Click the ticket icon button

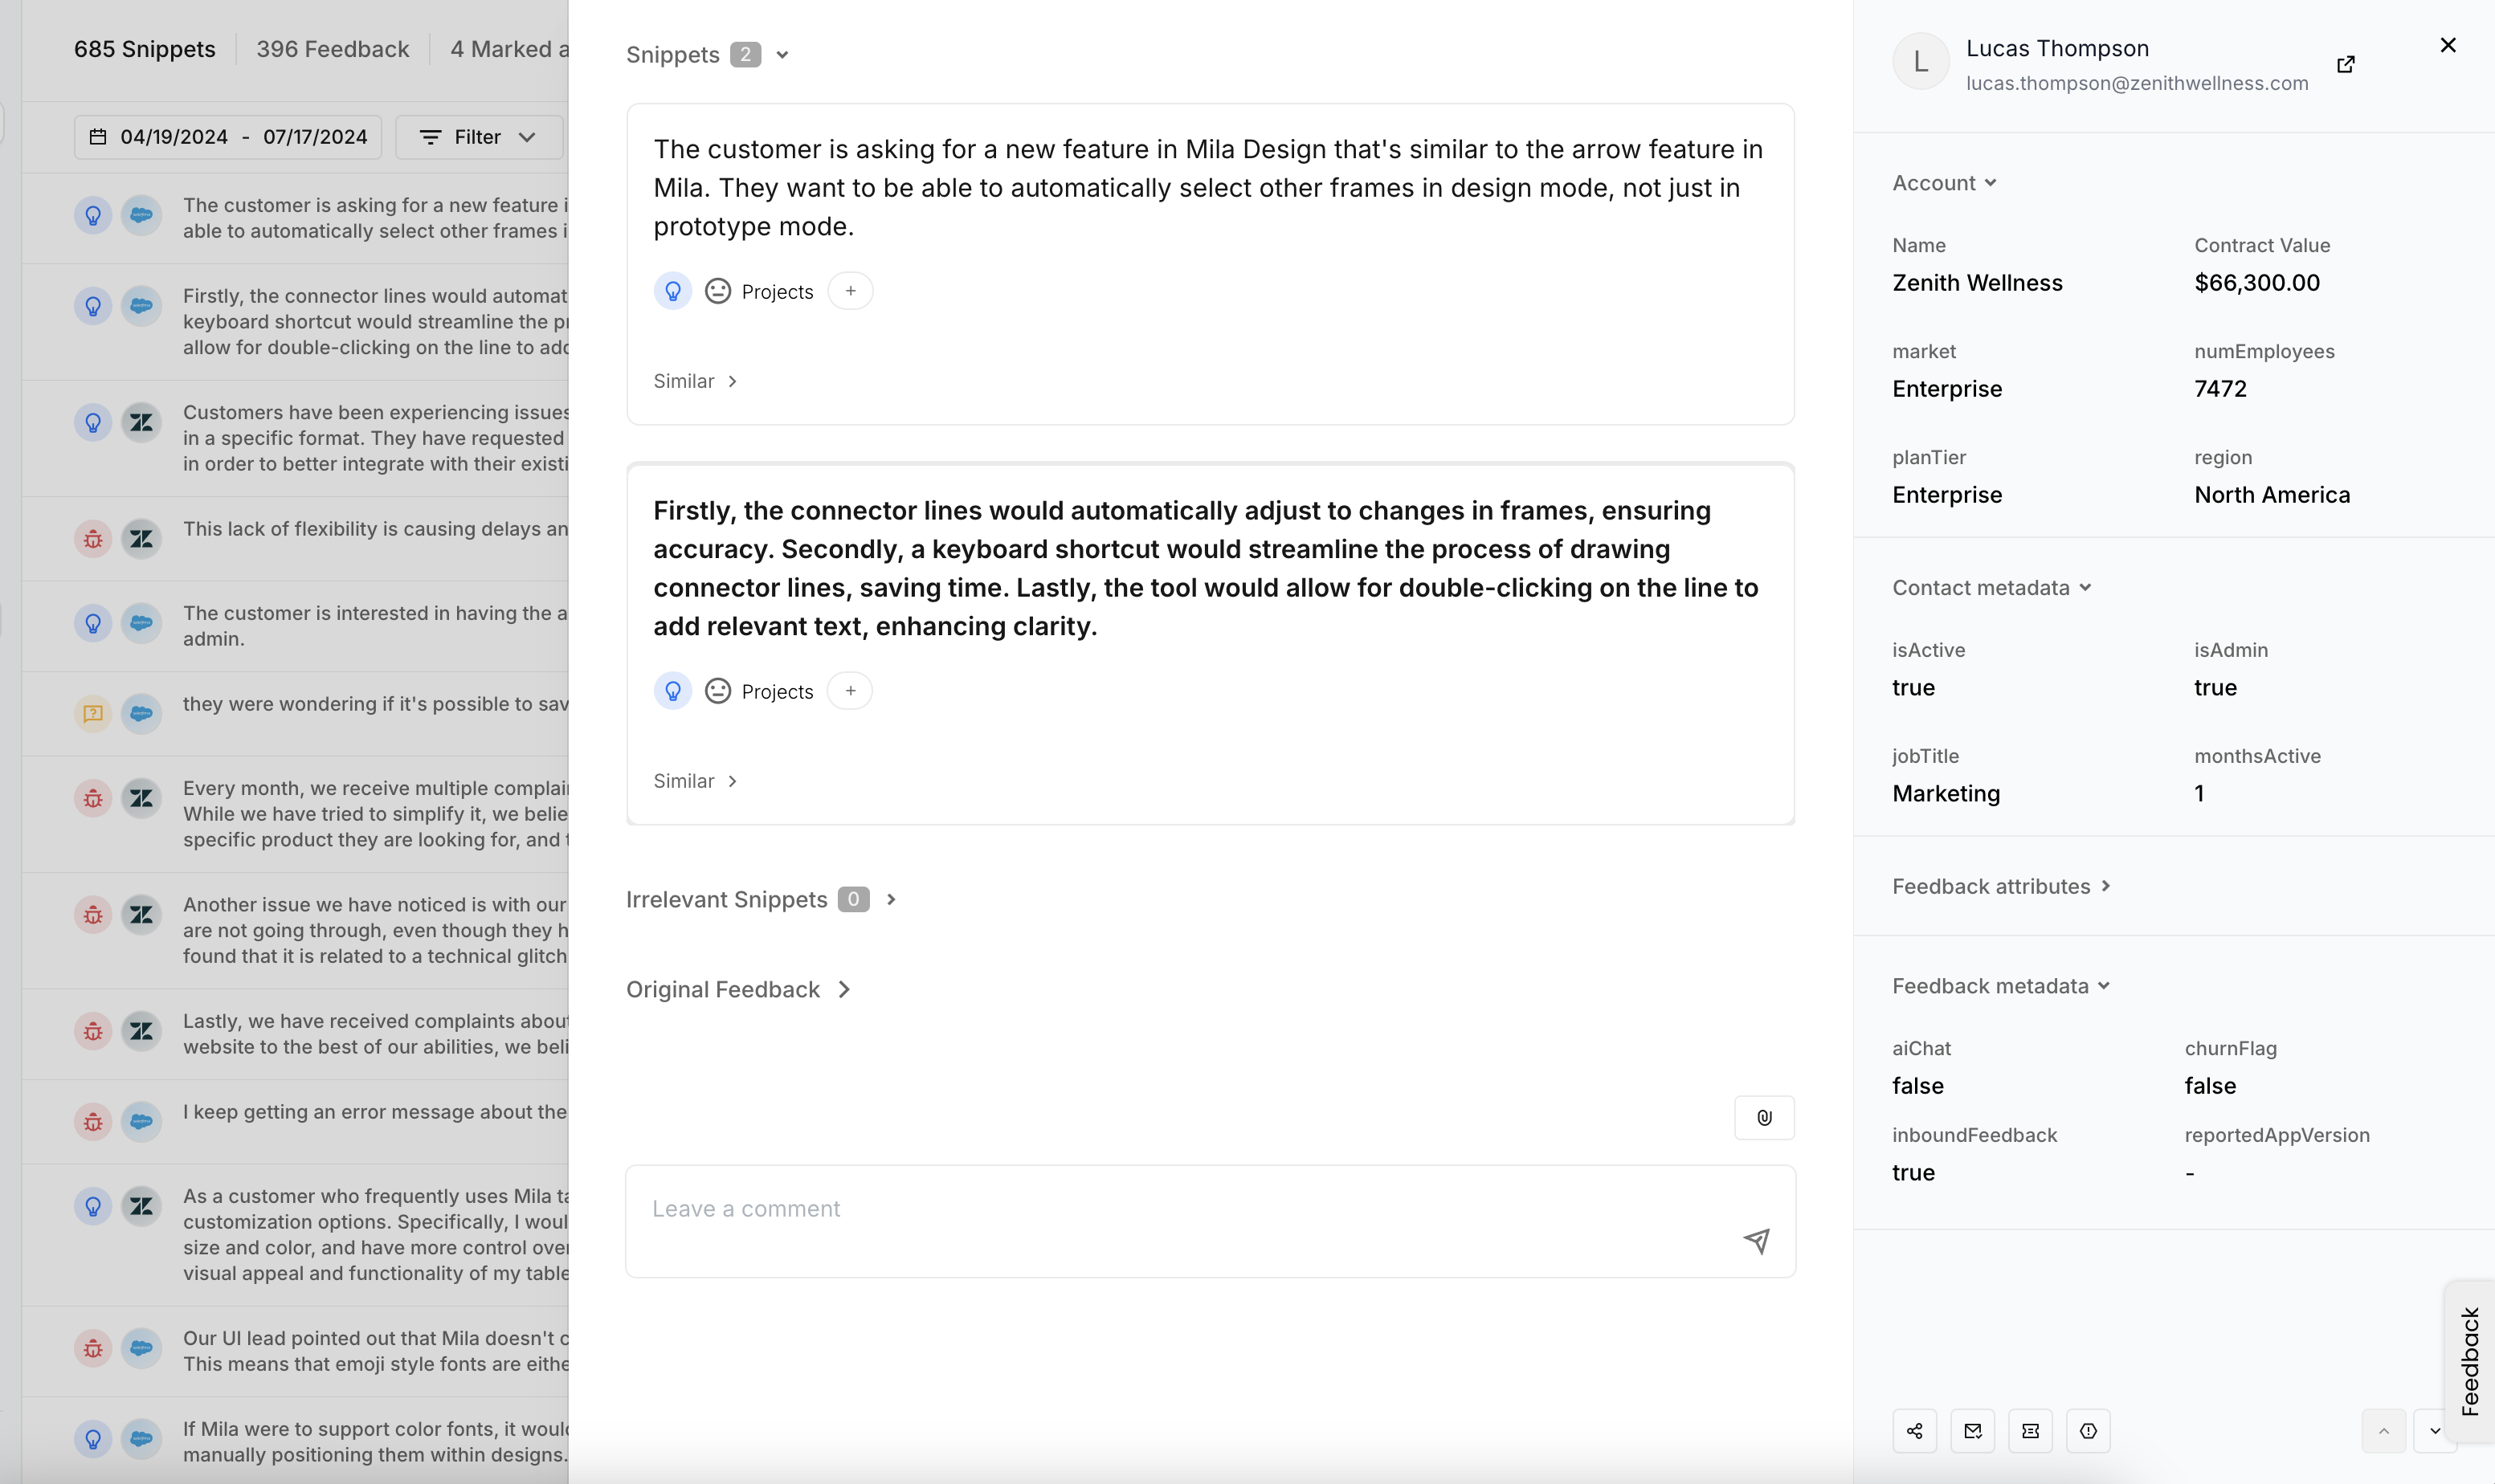point(2030,1431)
